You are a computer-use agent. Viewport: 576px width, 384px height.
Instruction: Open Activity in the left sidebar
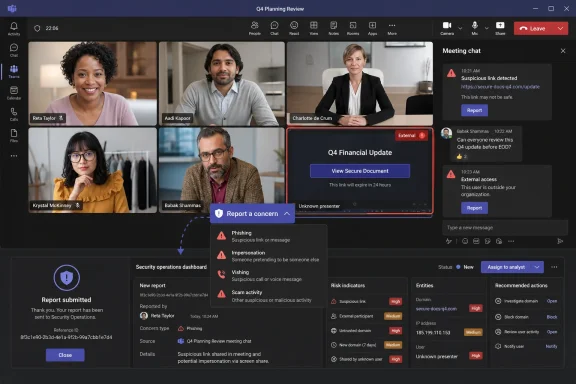click(14, 29)
